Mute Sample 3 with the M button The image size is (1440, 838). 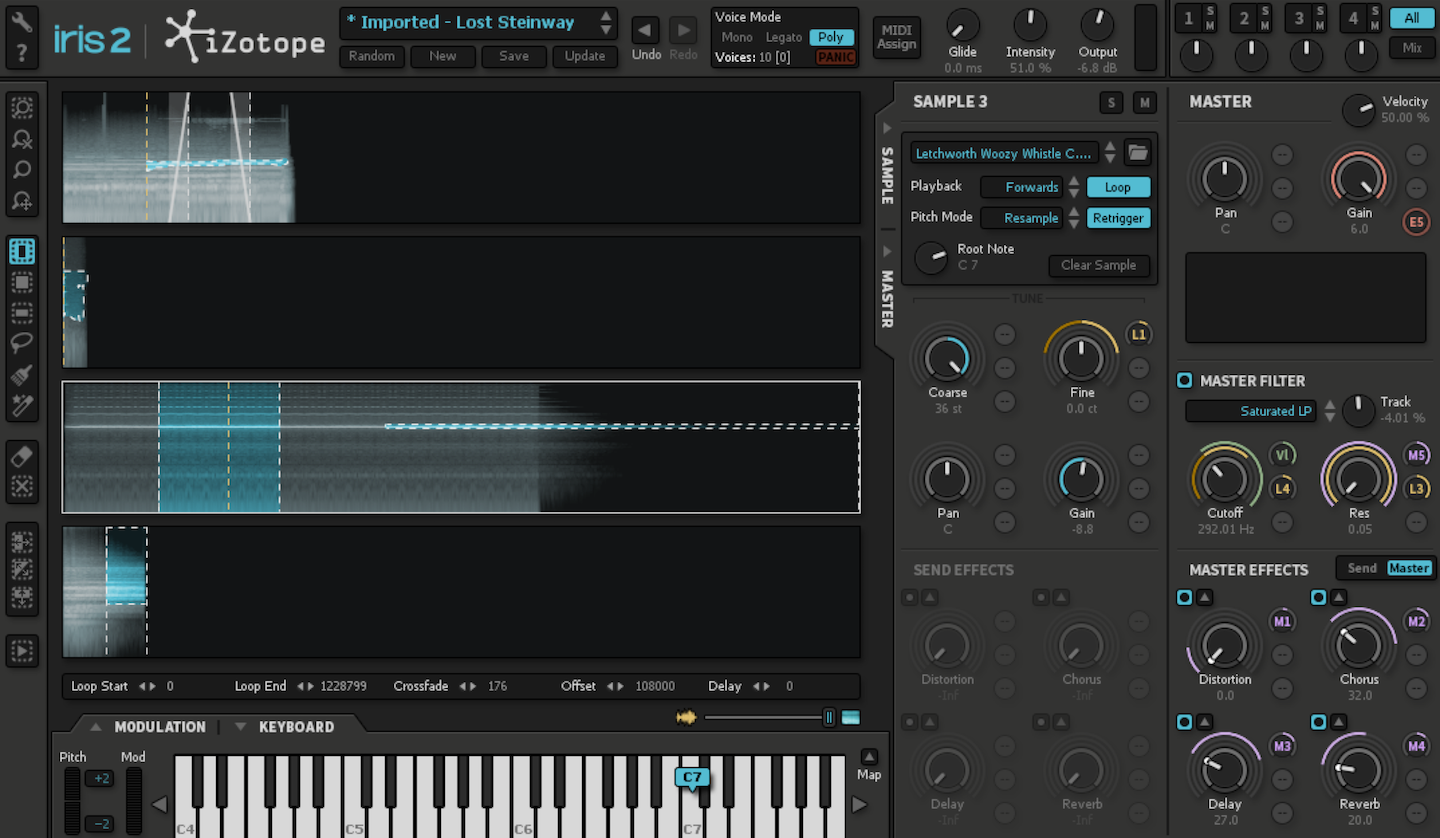coord(1144,103)
